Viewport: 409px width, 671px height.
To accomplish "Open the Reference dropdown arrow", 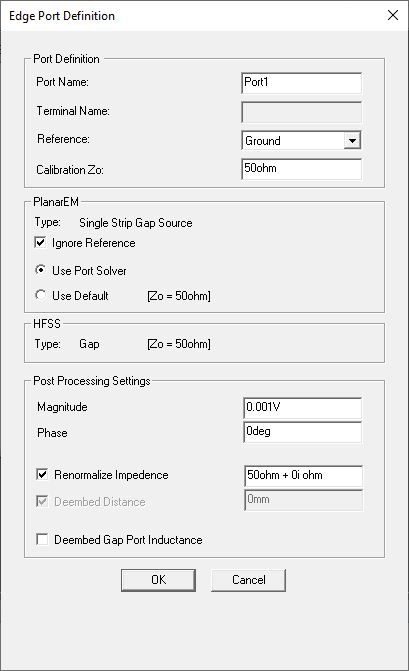I will [x=352, y=141].
